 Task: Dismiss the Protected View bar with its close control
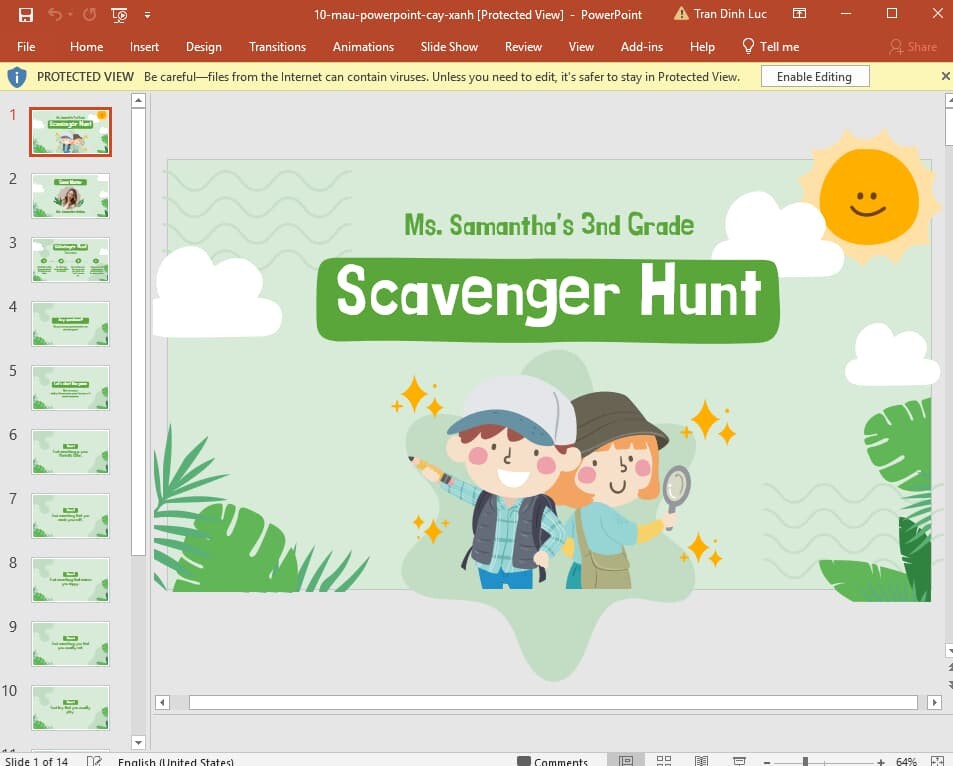click(x=944, y=75)
